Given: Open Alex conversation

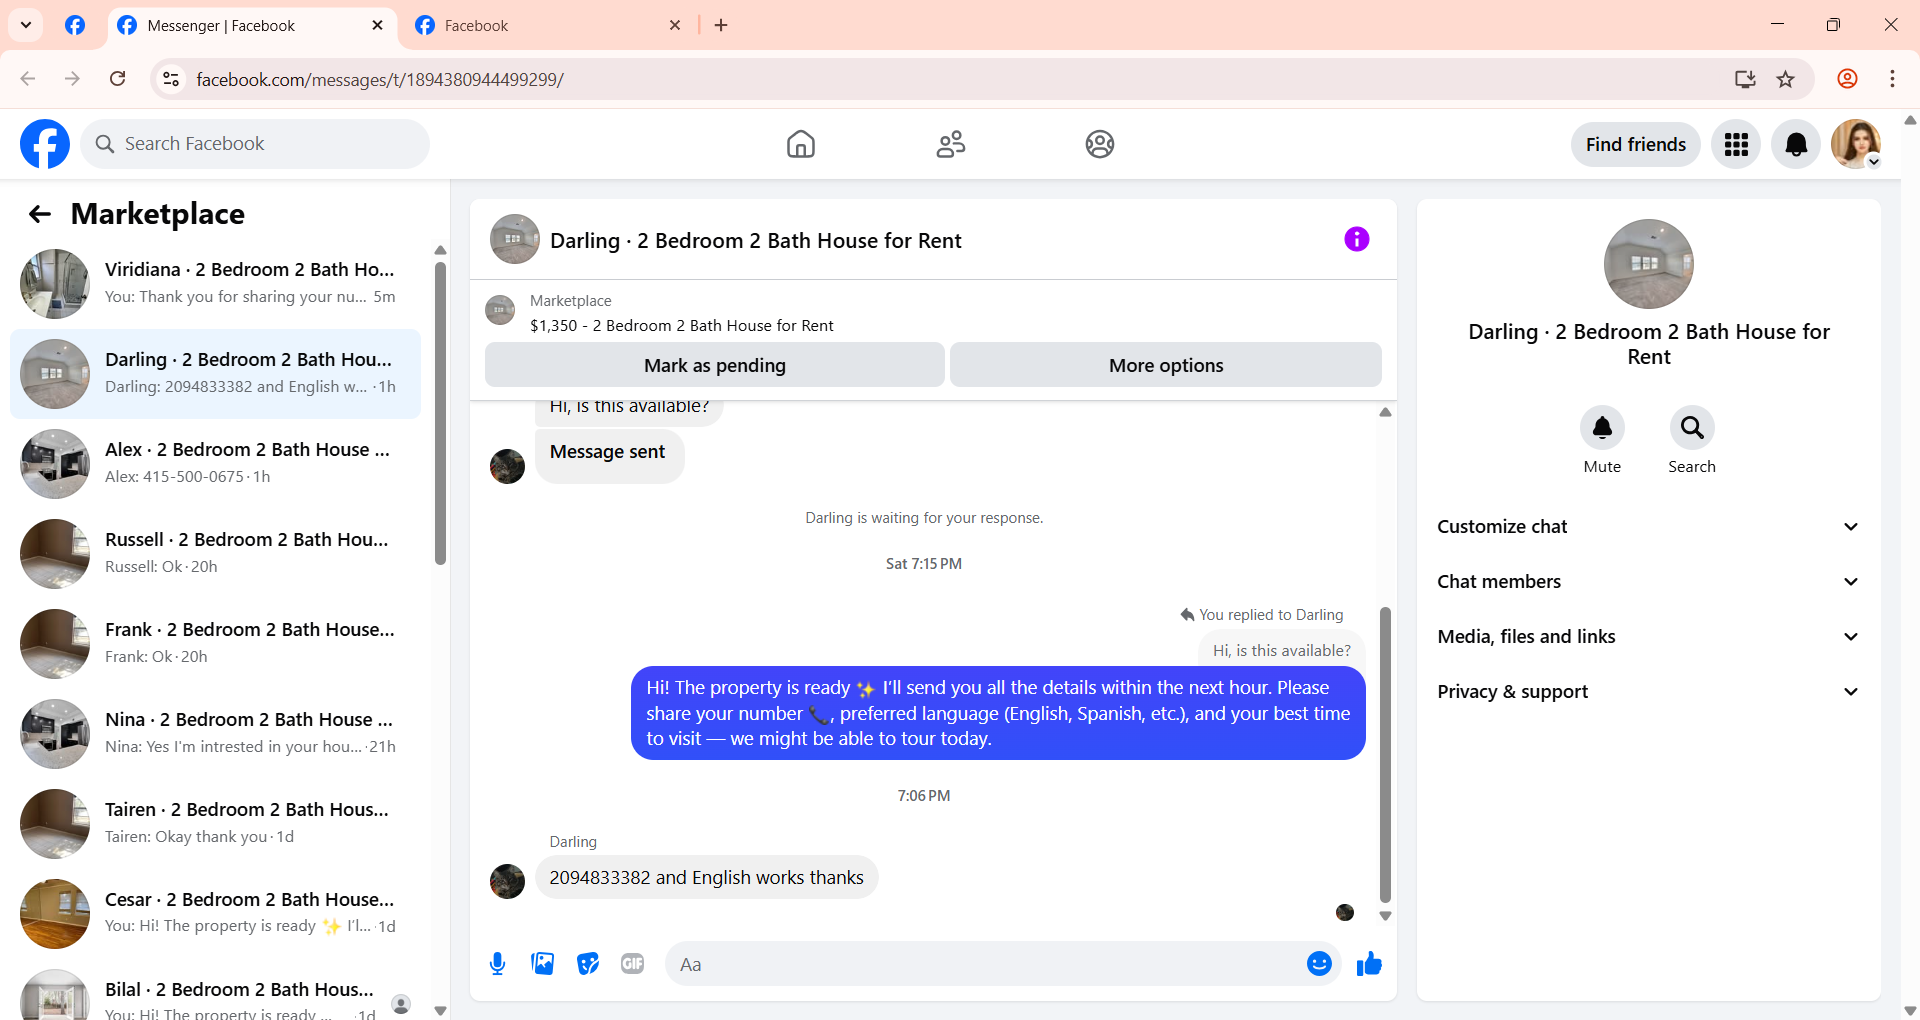Looking at the screenshot, I should coord(215,464).
